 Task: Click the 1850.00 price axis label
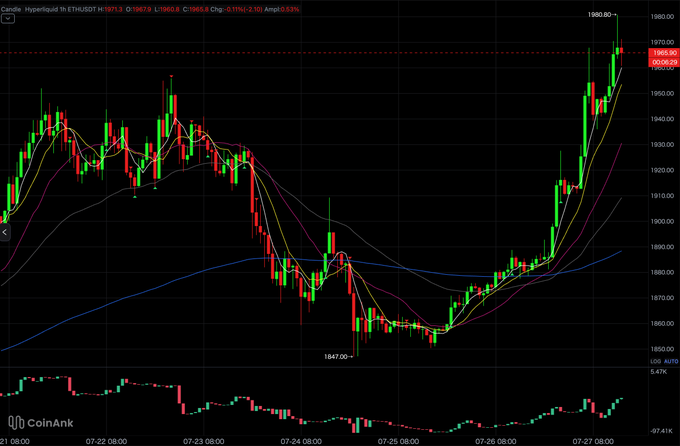[662, 349]
